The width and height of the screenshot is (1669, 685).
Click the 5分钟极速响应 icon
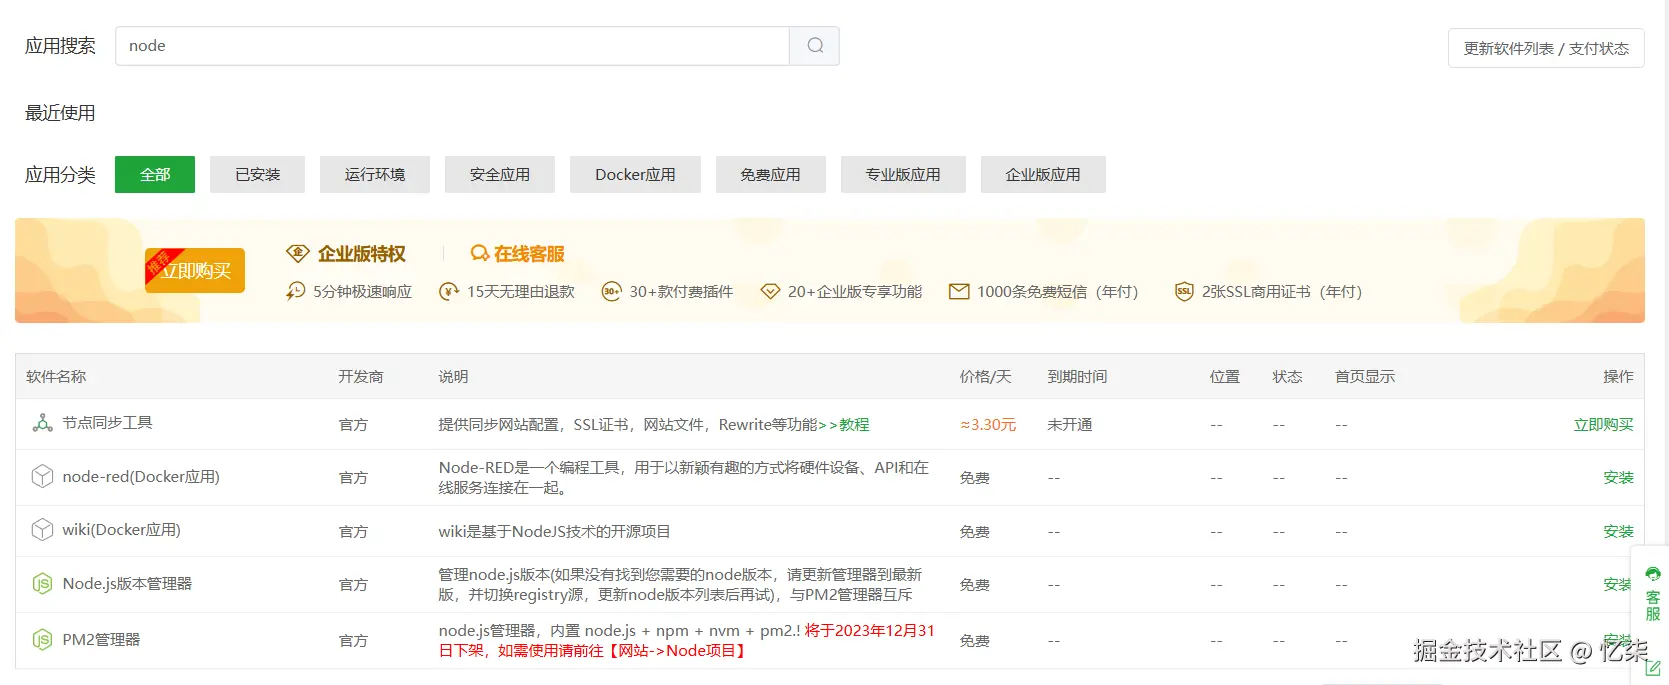click(x=295, y=291)
